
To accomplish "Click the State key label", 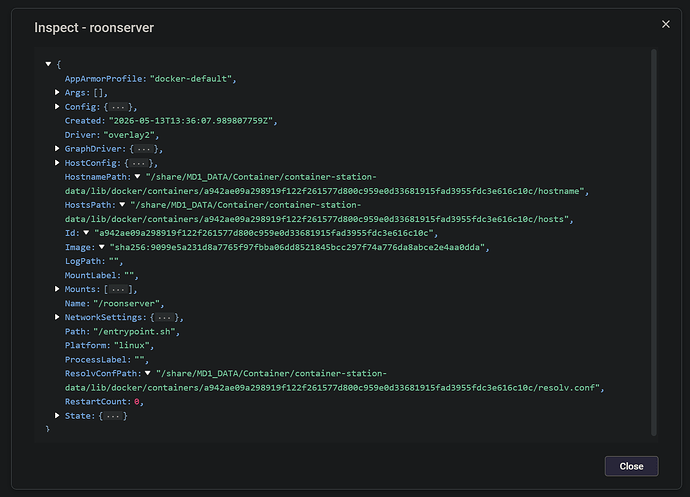I will (x=80, y=416).
